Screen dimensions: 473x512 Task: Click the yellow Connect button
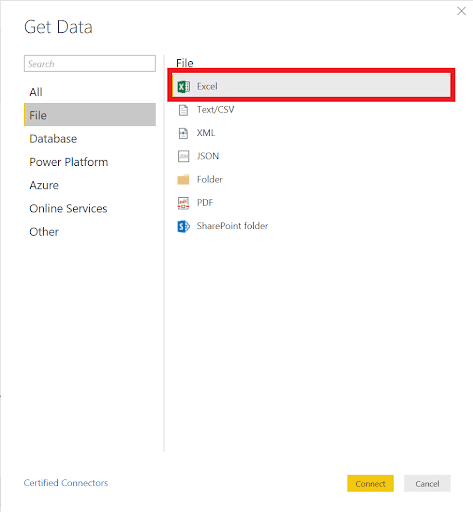370,483
